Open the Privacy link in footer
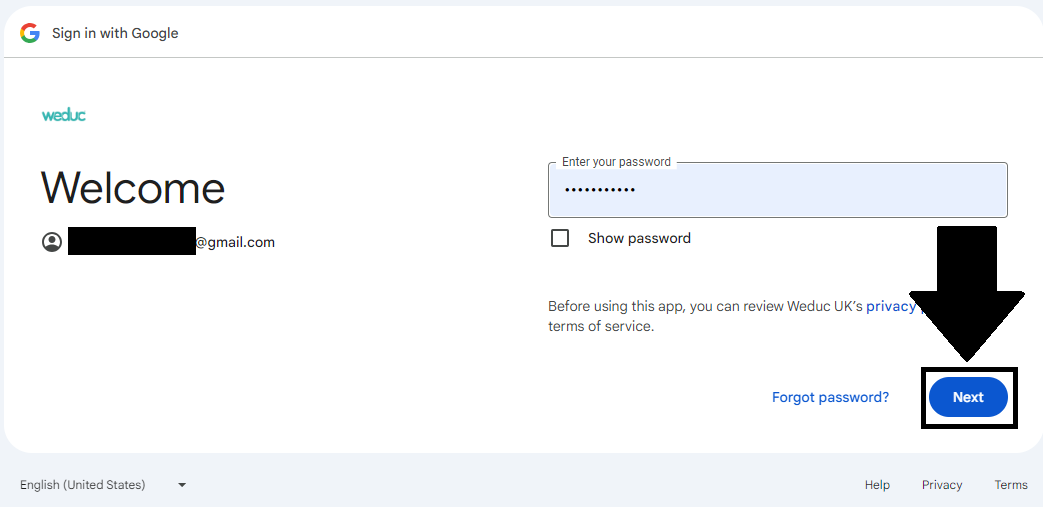Viewport: 1043px width, 507px height. (942, 485)
